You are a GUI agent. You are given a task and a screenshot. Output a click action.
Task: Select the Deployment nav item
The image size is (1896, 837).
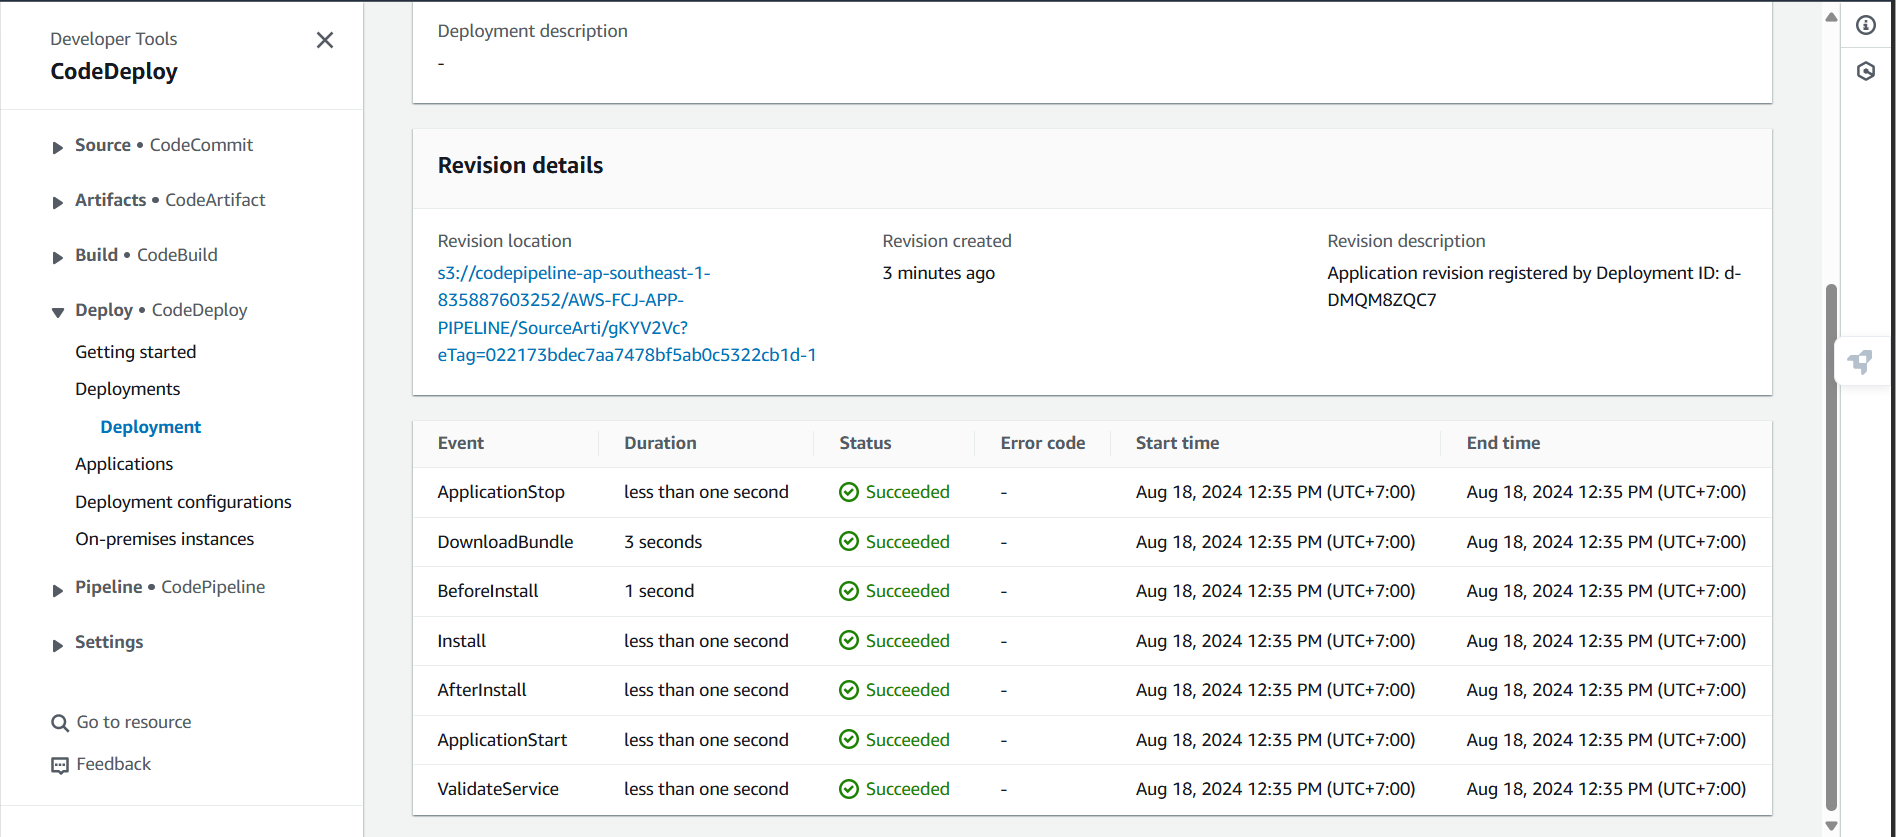pyautogui.click(x=150, y=427)
